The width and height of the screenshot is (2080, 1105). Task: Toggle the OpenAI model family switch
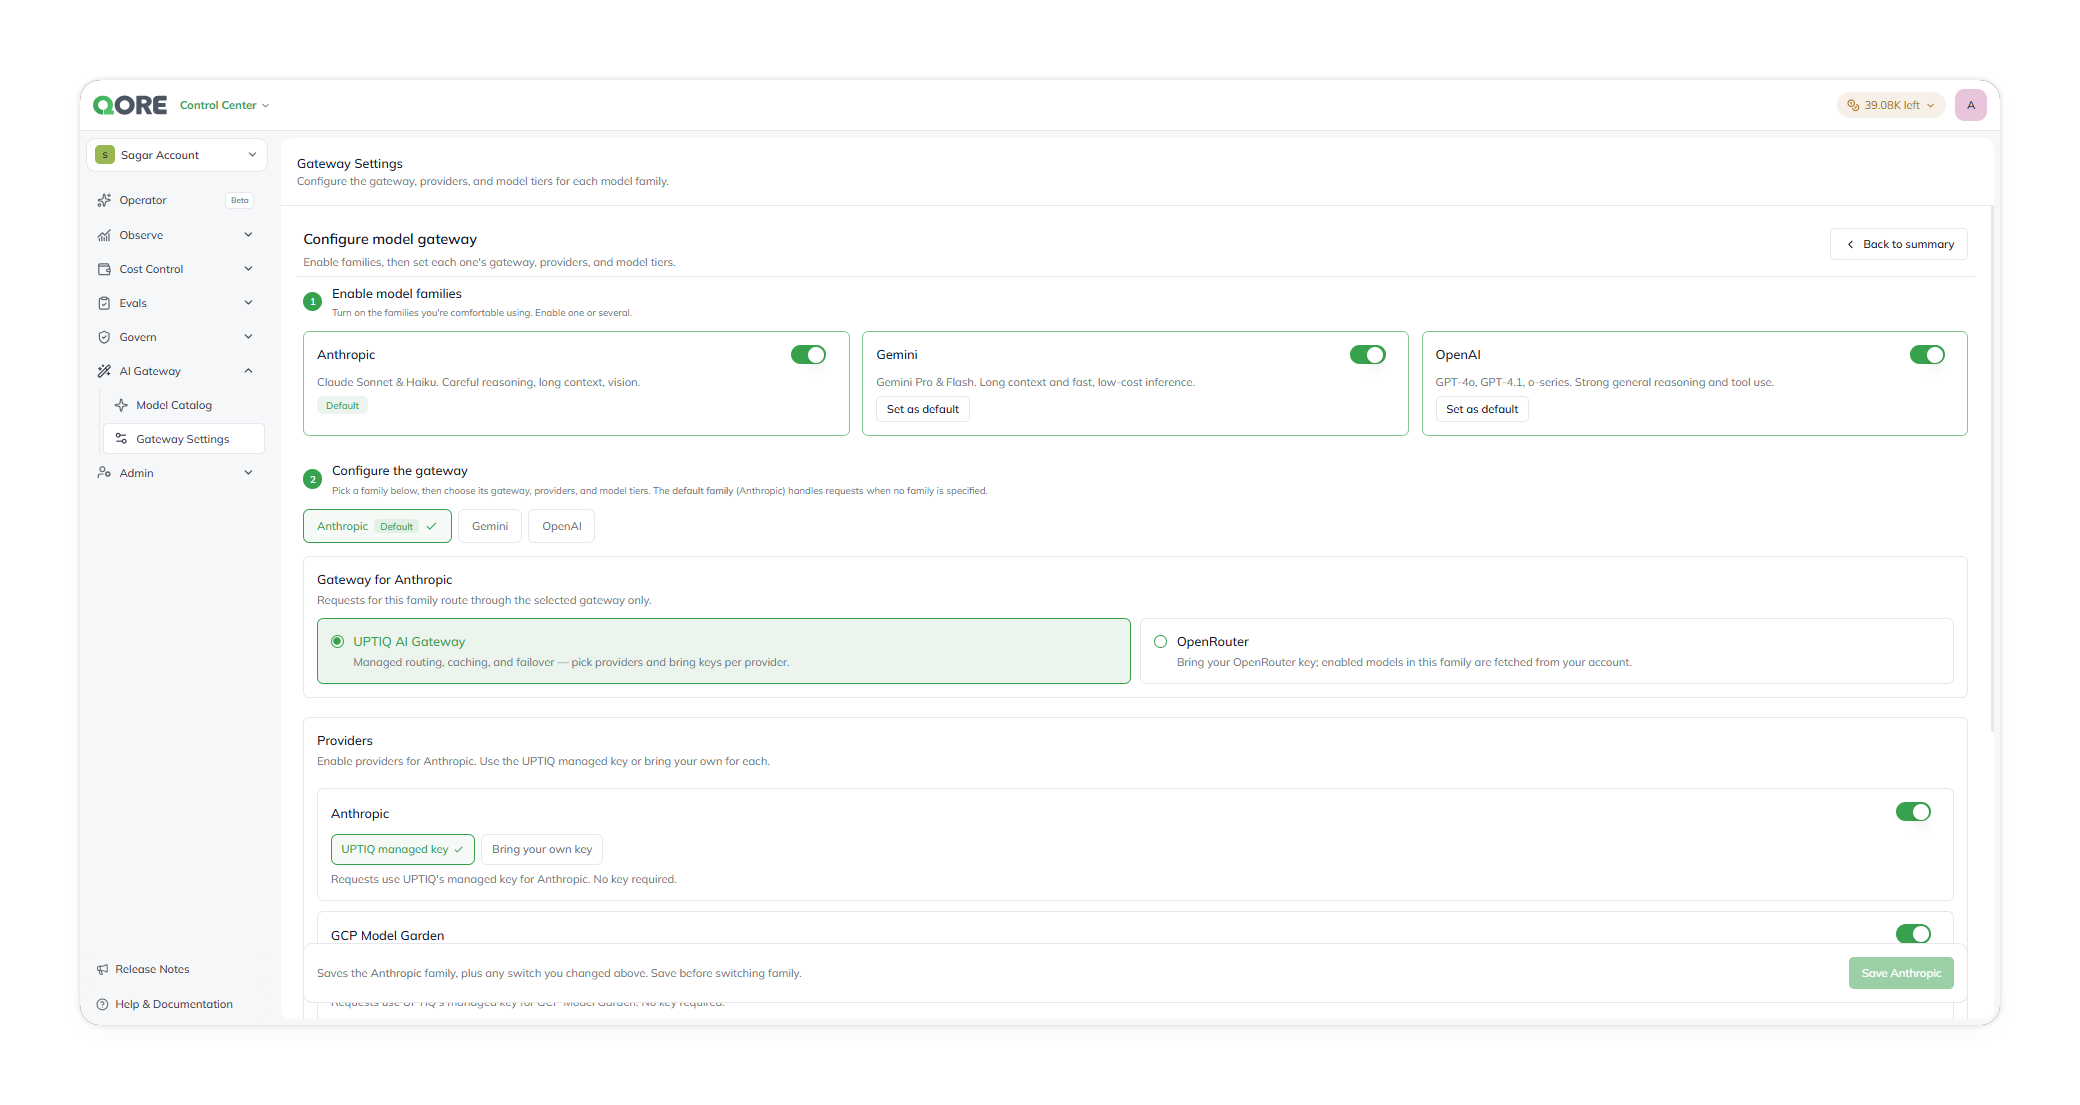coord(1927,355)
